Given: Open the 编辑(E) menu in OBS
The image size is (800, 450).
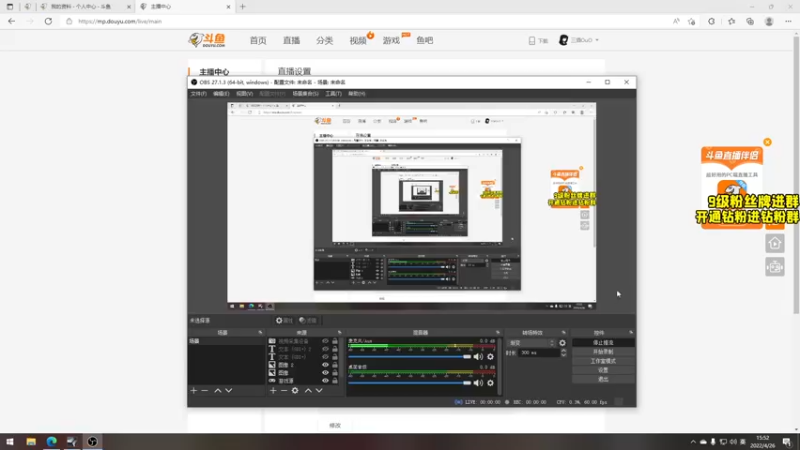Looking at the screenshot, I should pos(221,94).
